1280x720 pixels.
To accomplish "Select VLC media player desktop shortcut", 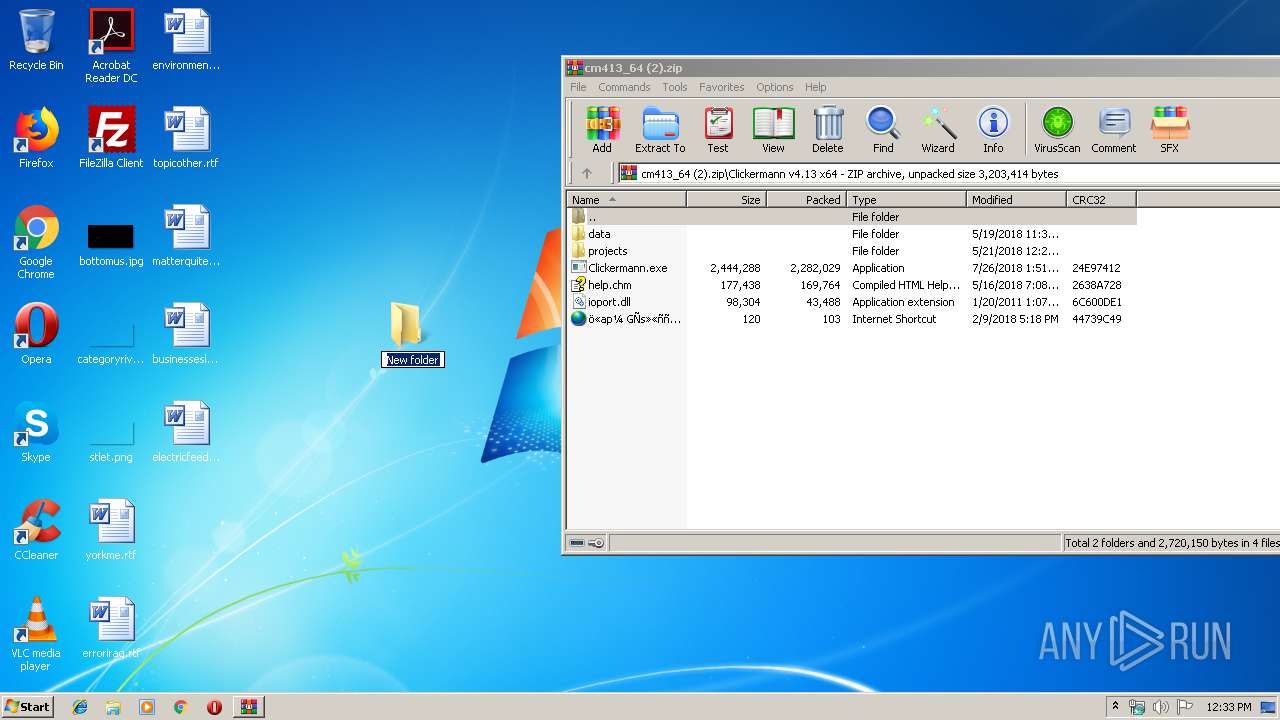I will (x=36, y=634).
